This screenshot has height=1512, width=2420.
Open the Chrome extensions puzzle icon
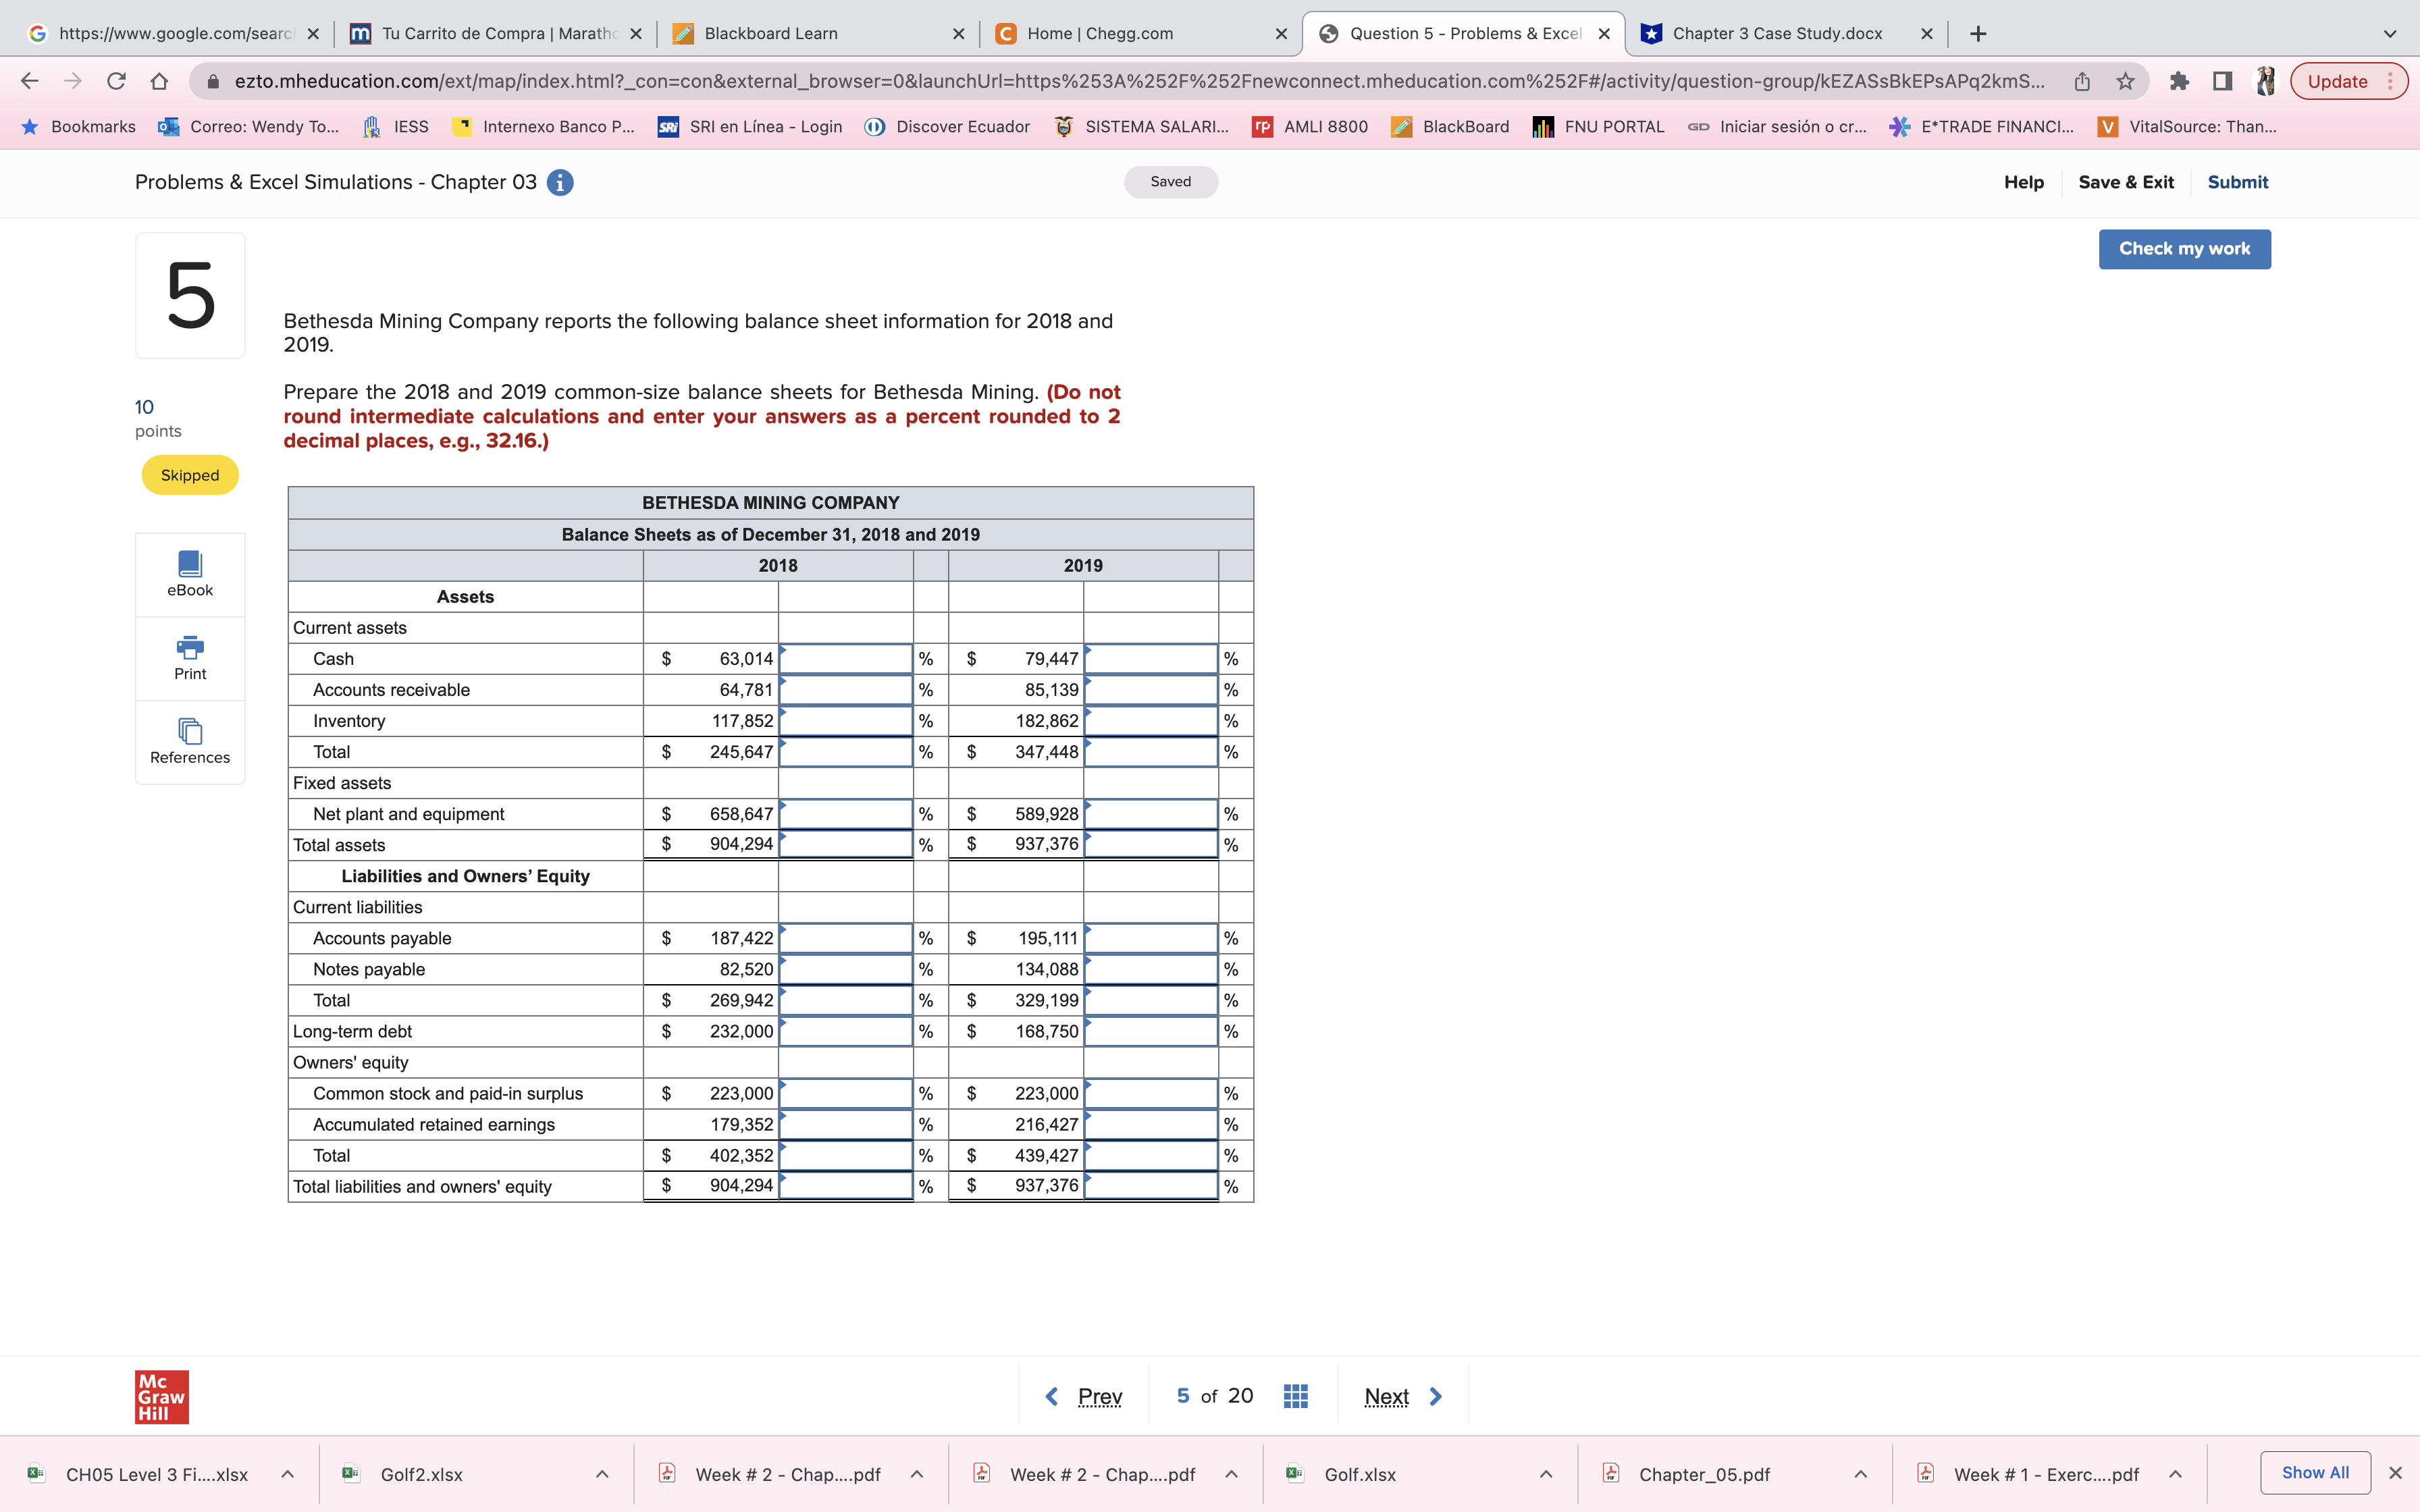[x=2179, y=82]
